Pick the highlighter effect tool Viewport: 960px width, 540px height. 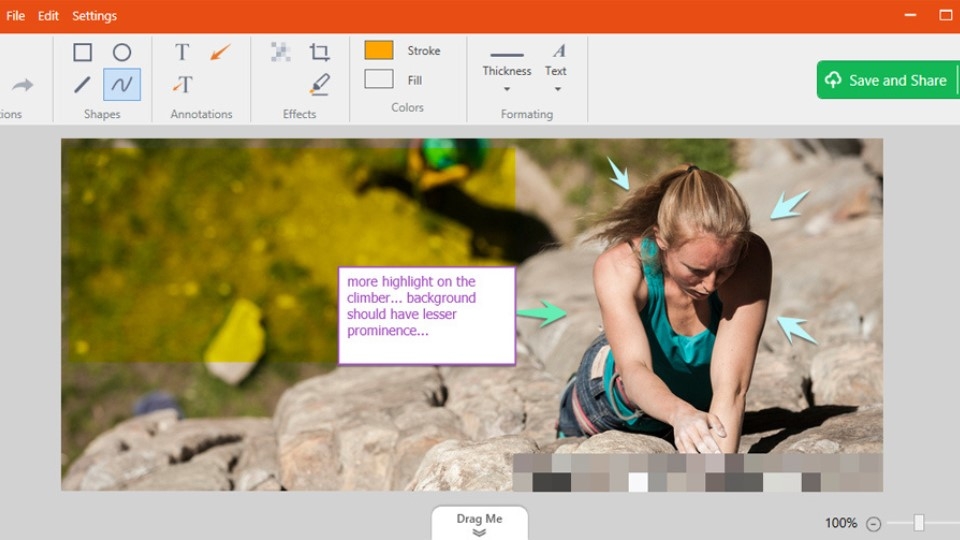click(x=320, y=85)
